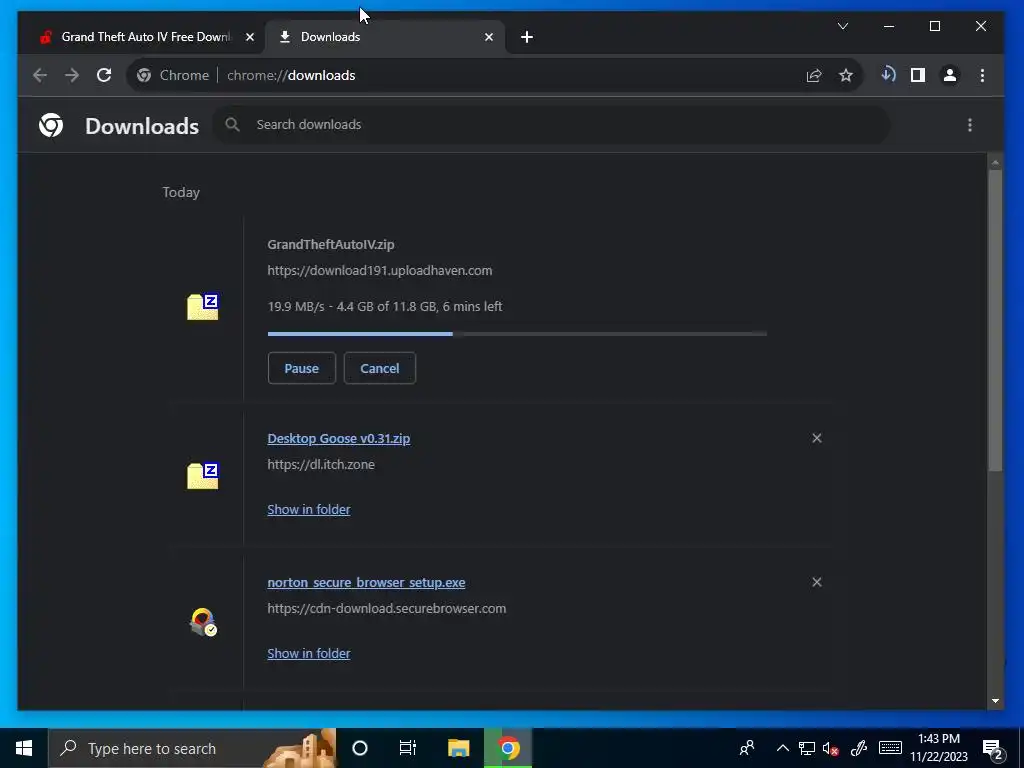Go back using browser back arrow
This screenshot has width=1024, height=768.
(40, 75)
